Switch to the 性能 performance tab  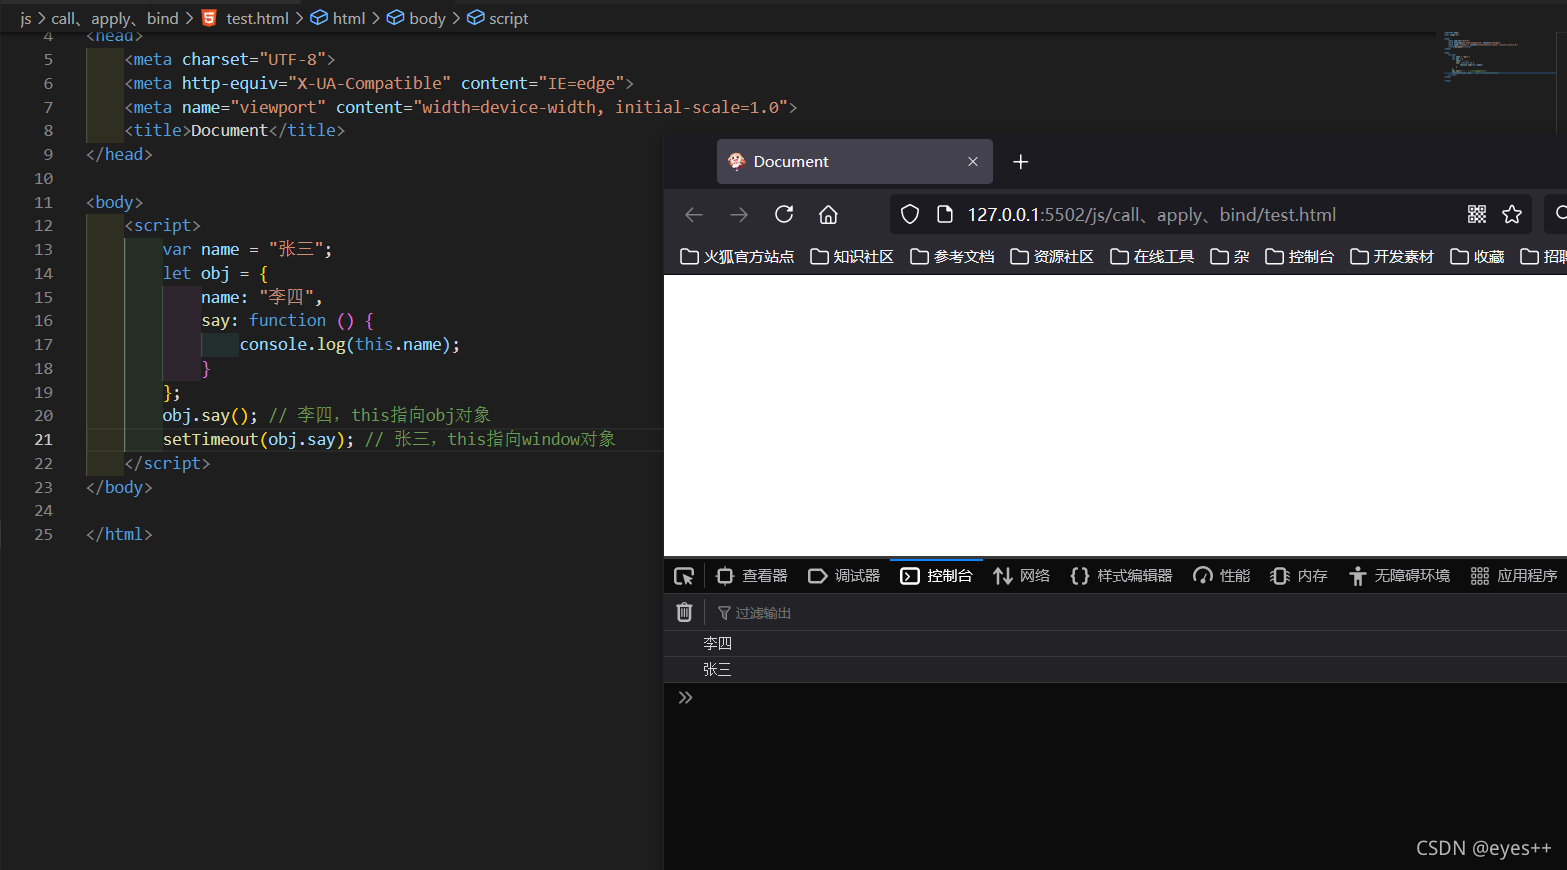(1221, 576)
